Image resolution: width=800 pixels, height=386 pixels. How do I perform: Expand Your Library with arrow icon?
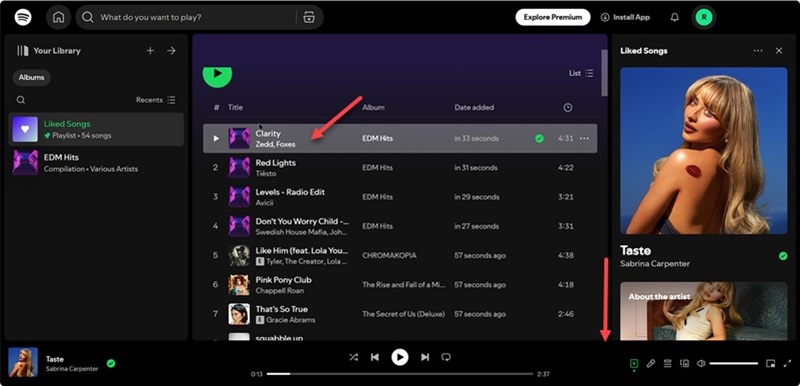coord(171,50)
